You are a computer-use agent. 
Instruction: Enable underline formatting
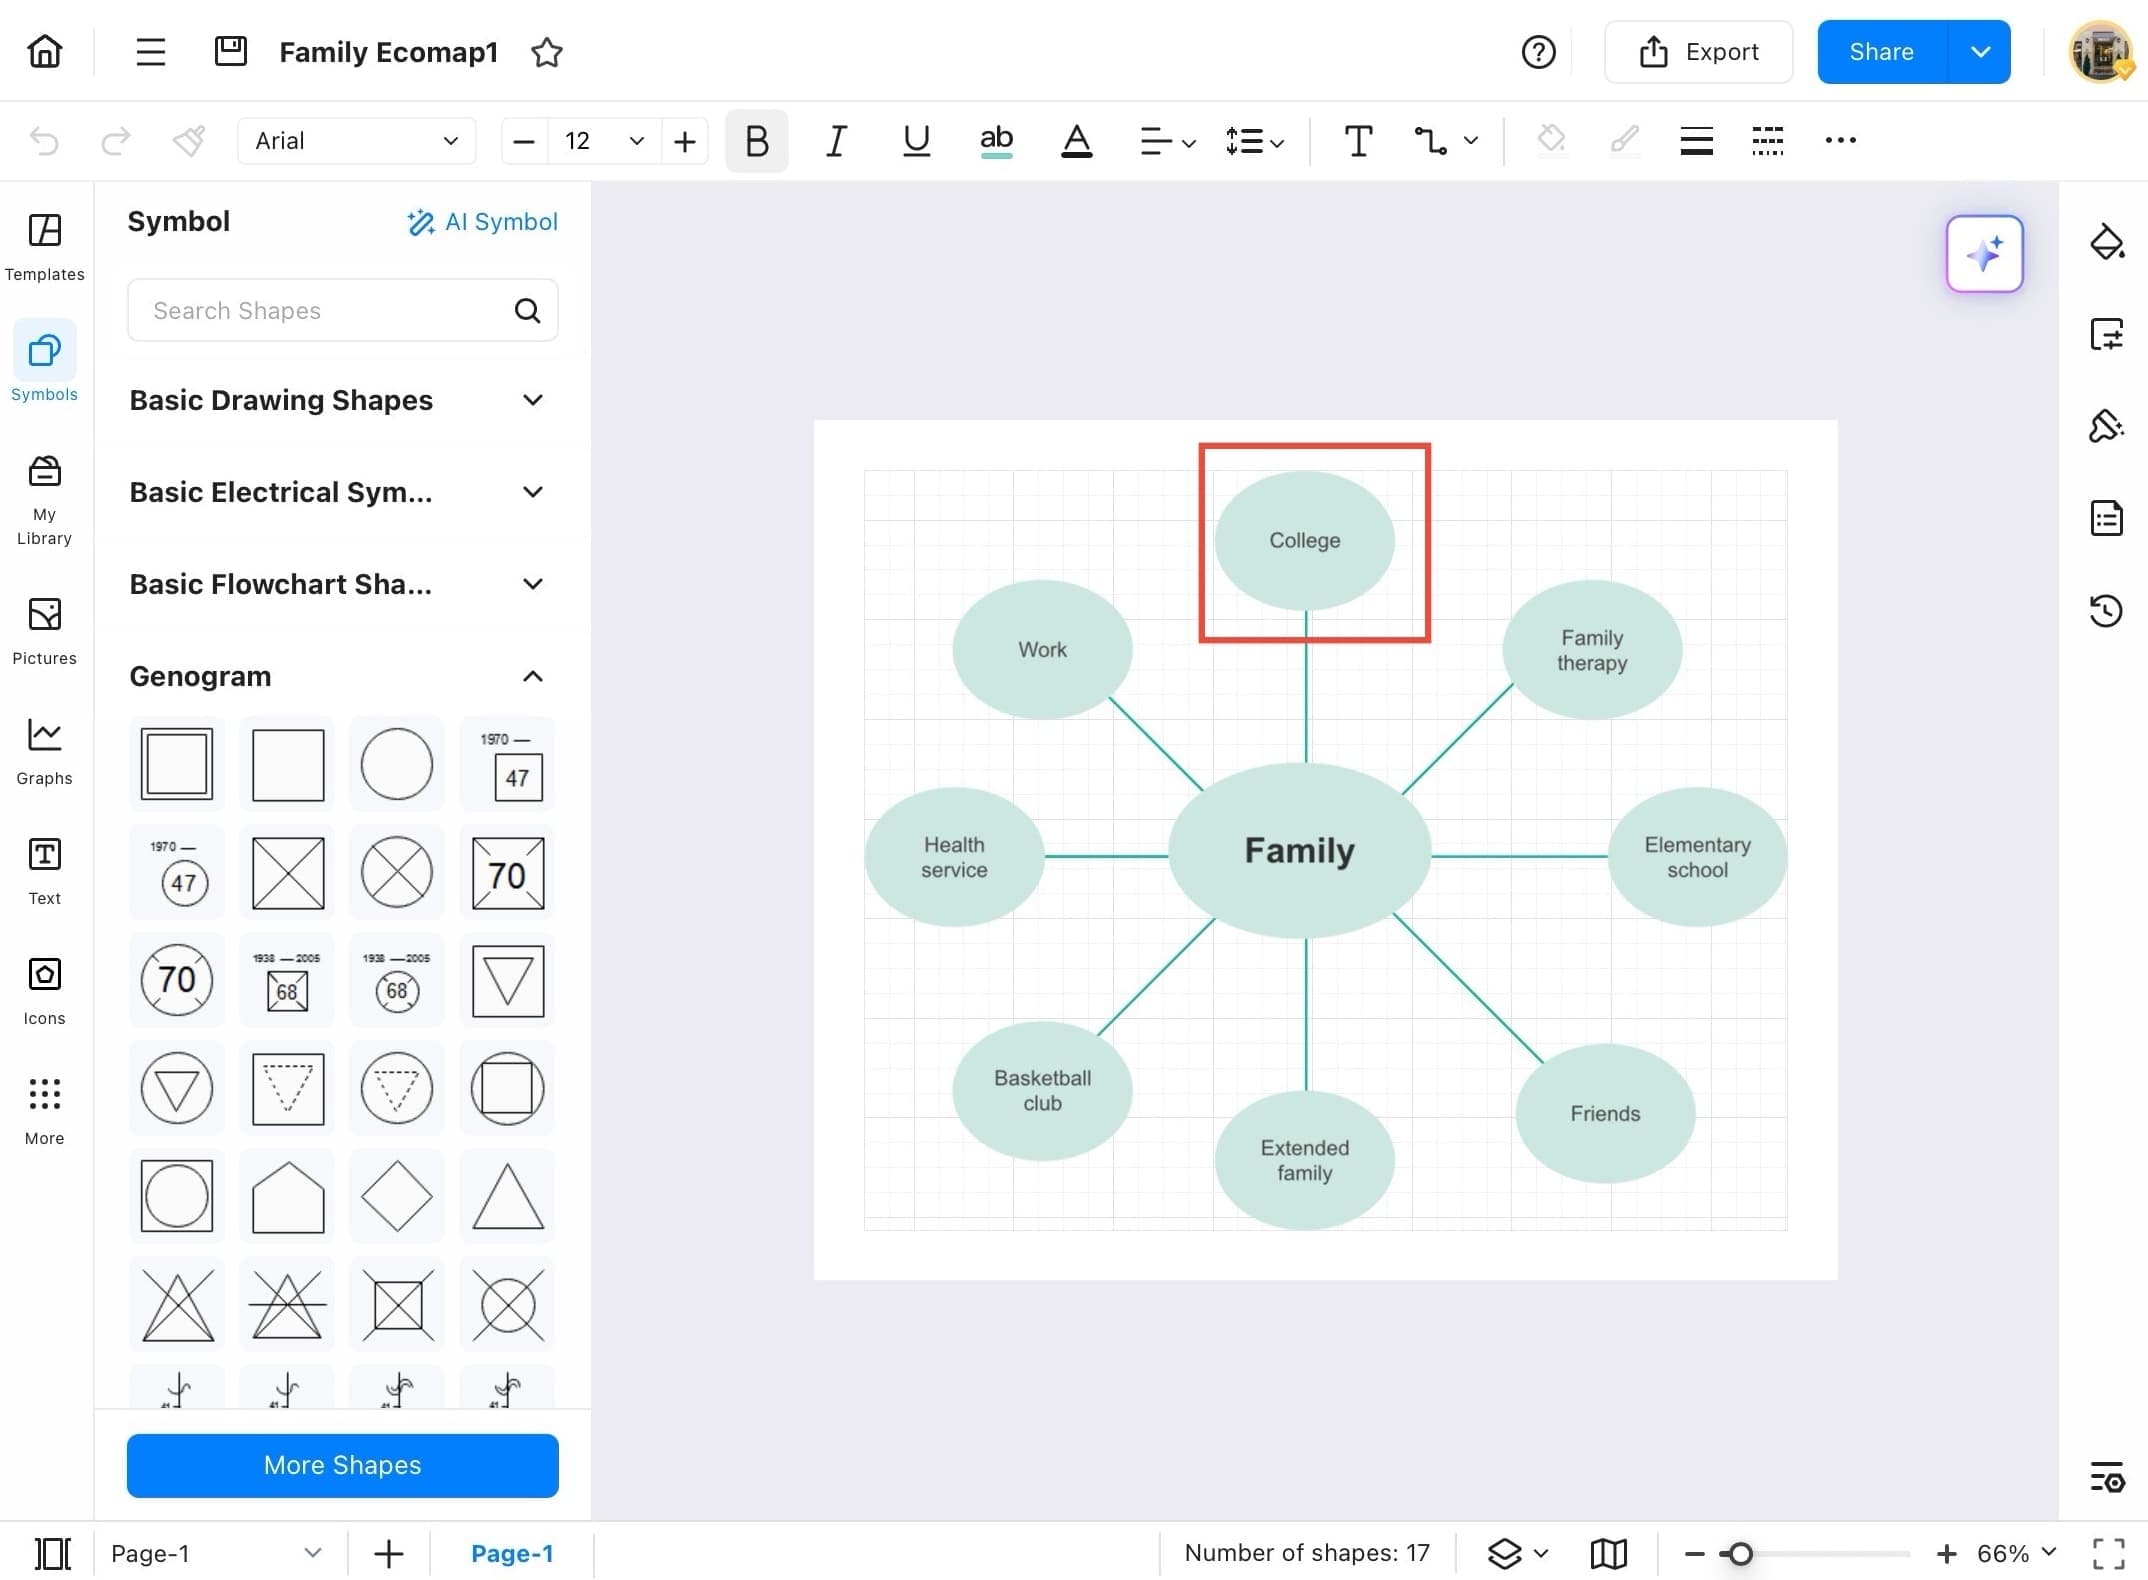(916, 141)
